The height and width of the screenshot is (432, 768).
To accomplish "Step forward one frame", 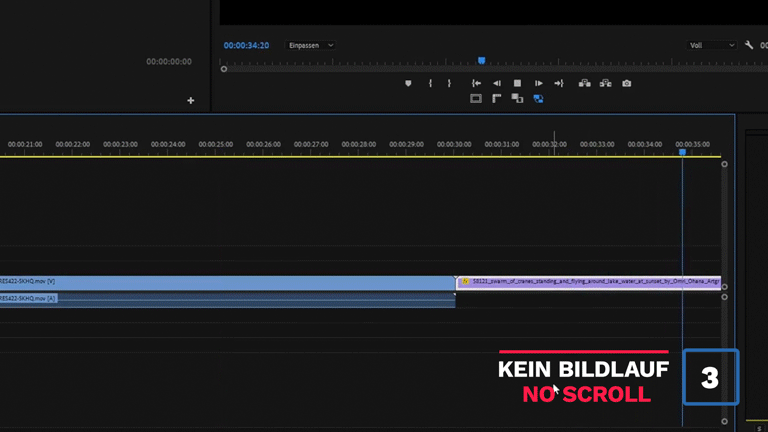I will tap(538, 83).
